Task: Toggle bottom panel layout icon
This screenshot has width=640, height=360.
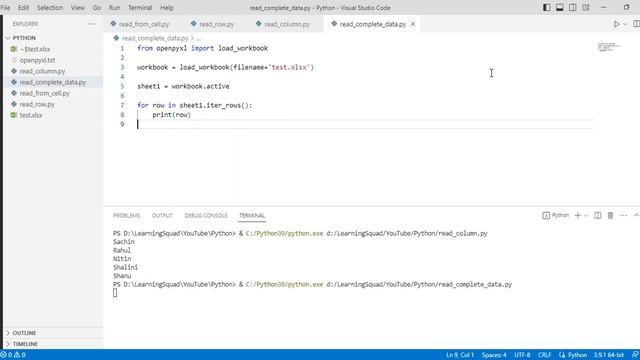Action: (x=560, y=7)
